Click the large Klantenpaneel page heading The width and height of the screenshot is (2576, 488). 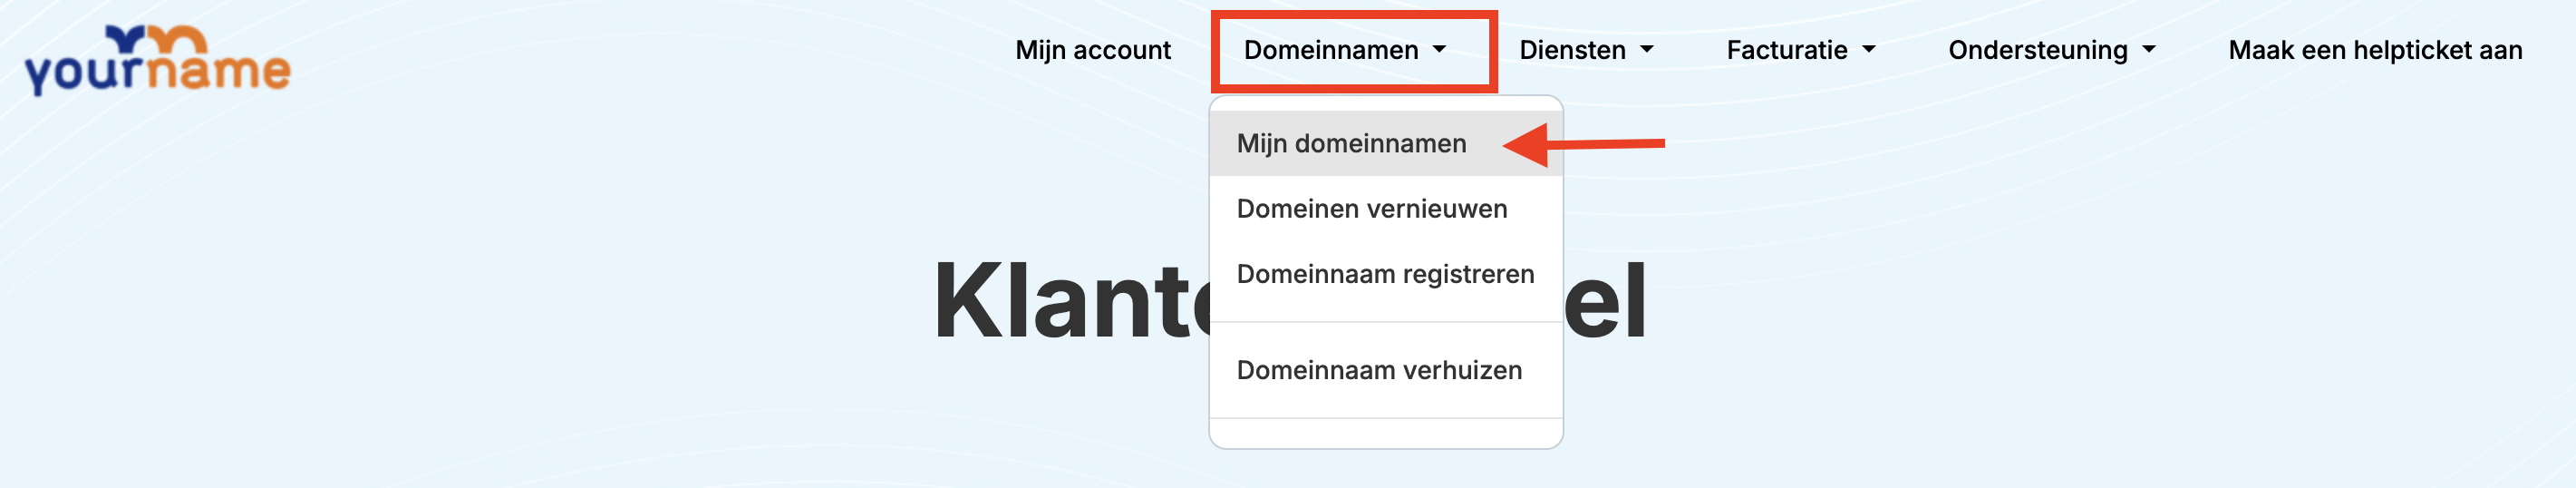click(x=1070, y=301)
